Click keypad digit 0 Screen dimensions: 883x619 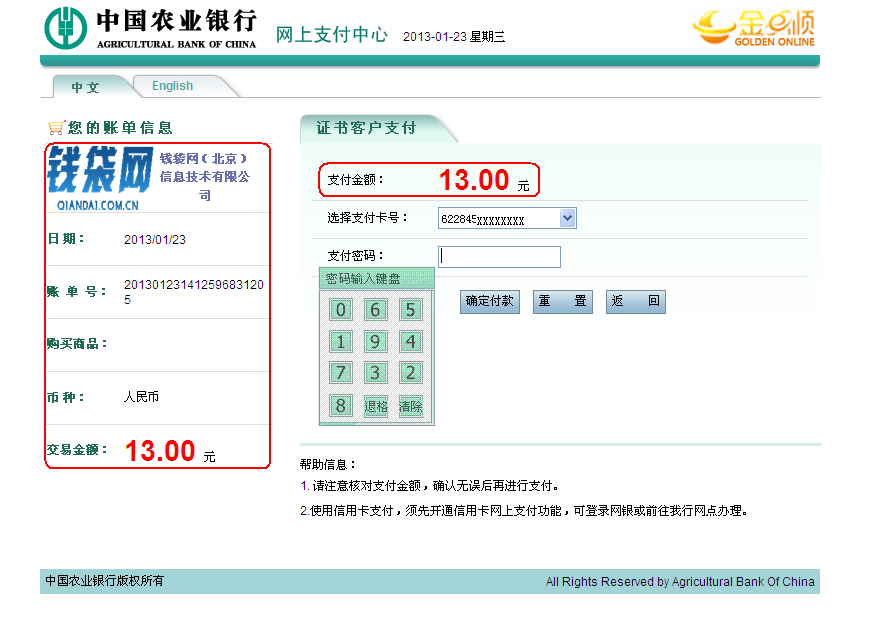341,310
